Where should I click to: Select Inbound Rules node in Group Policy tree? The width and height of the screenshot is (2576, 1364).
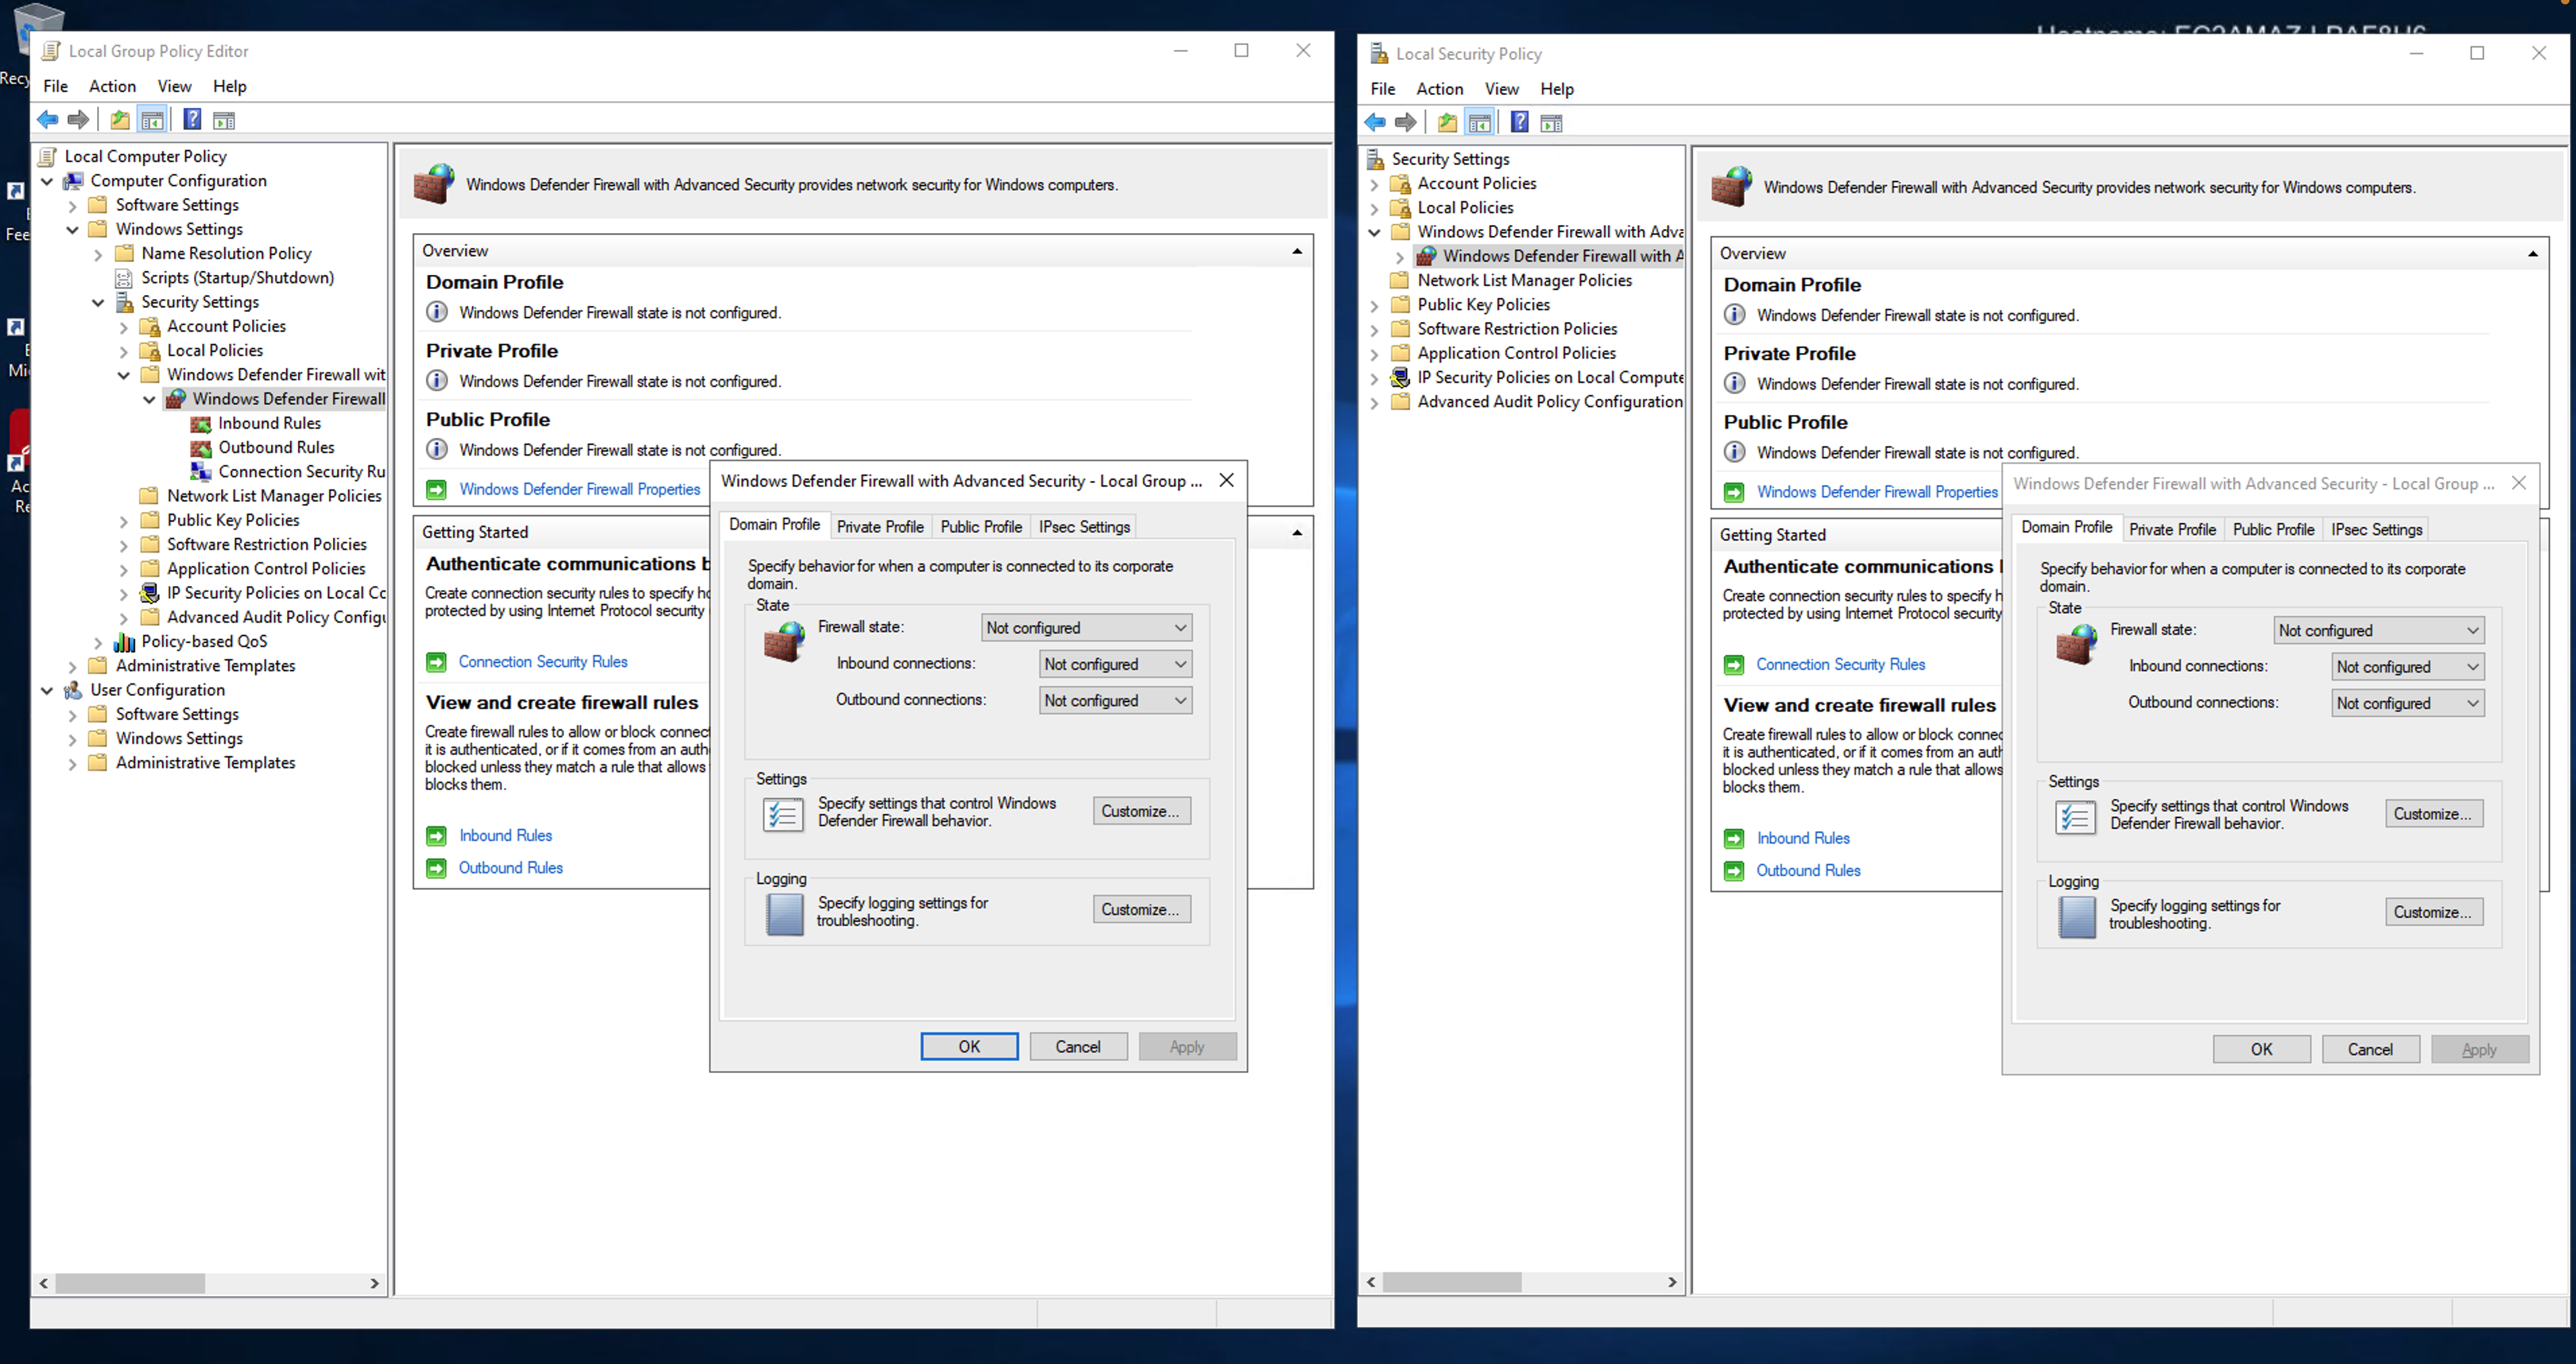269,423
